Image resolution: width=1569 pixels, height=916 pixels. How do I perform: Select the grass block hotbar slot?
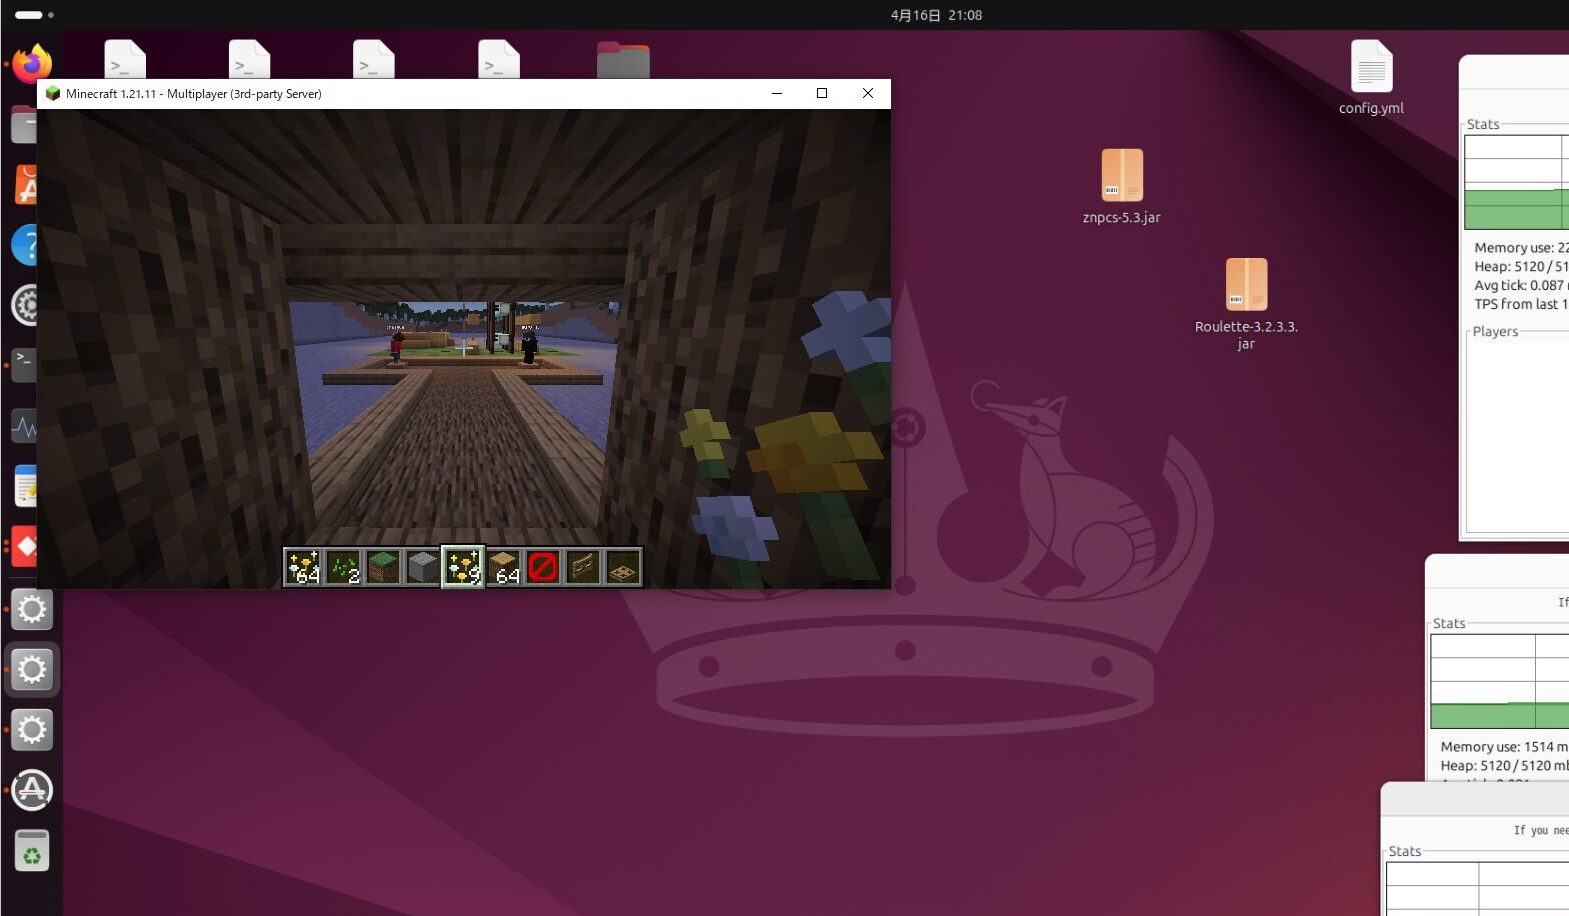(x=383, y=567)
